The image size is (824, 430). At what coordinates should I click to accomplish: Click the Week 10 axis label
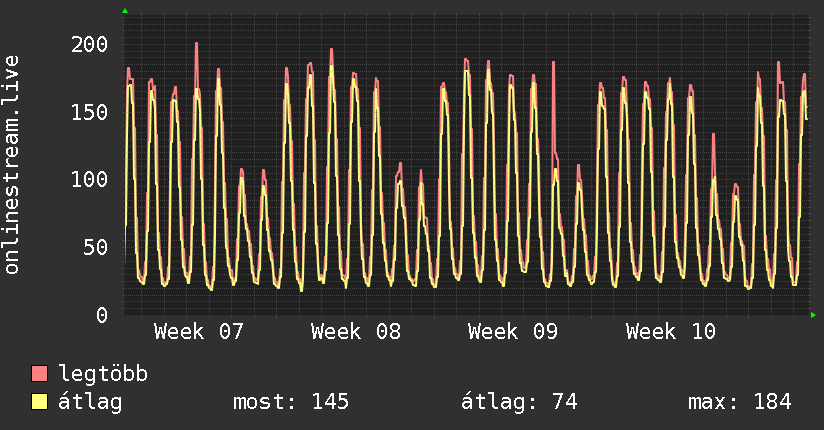tap(671, 332)
